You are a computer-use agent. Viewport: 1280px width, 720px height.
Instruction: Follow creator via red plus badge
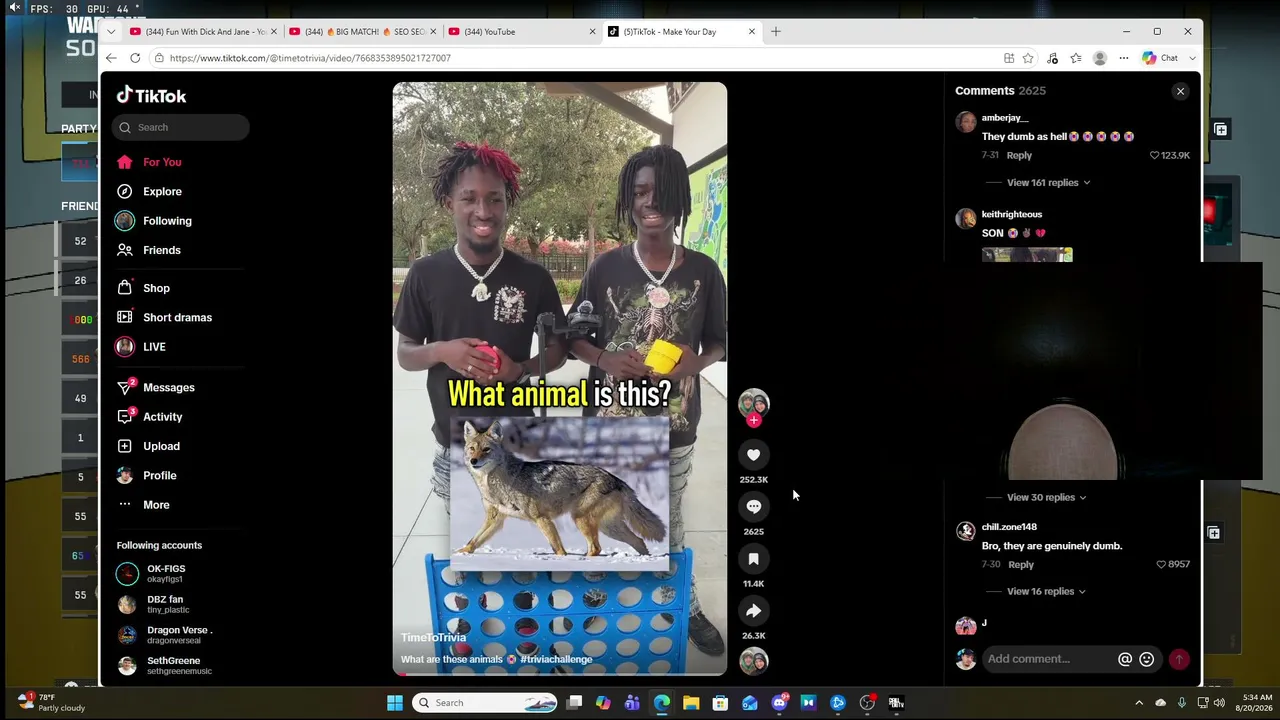754,420
